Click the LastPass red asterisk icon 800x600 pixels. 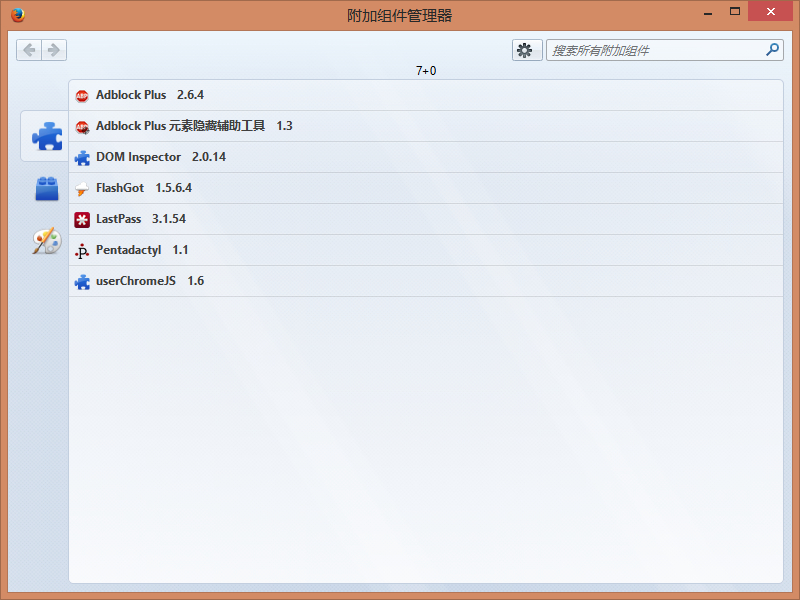[x=82, y=219]
